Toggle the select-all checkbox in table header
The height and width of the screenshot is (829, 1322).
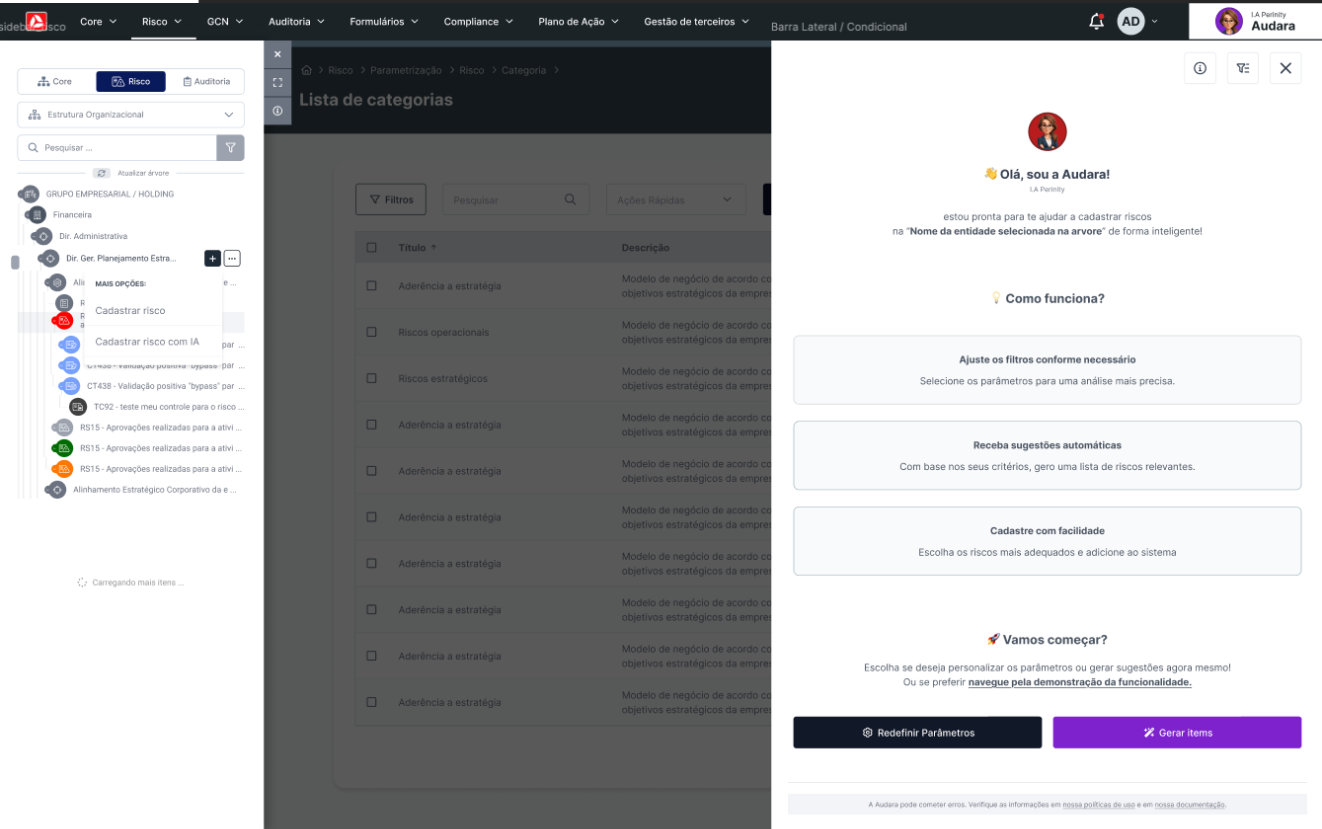(372, 248)
